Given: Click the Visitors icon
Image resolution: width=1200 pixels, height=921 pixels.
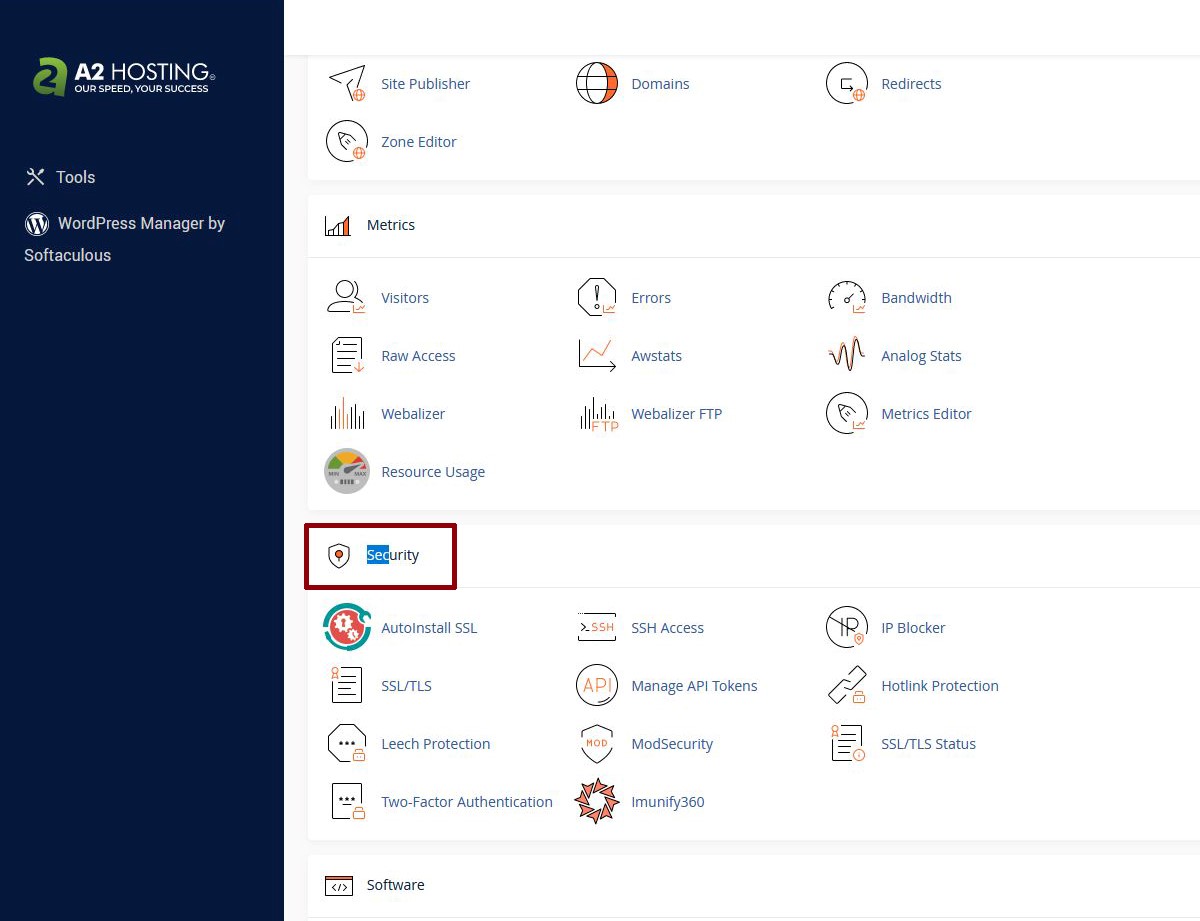Looking at the screenshot, I should [347, 298].
